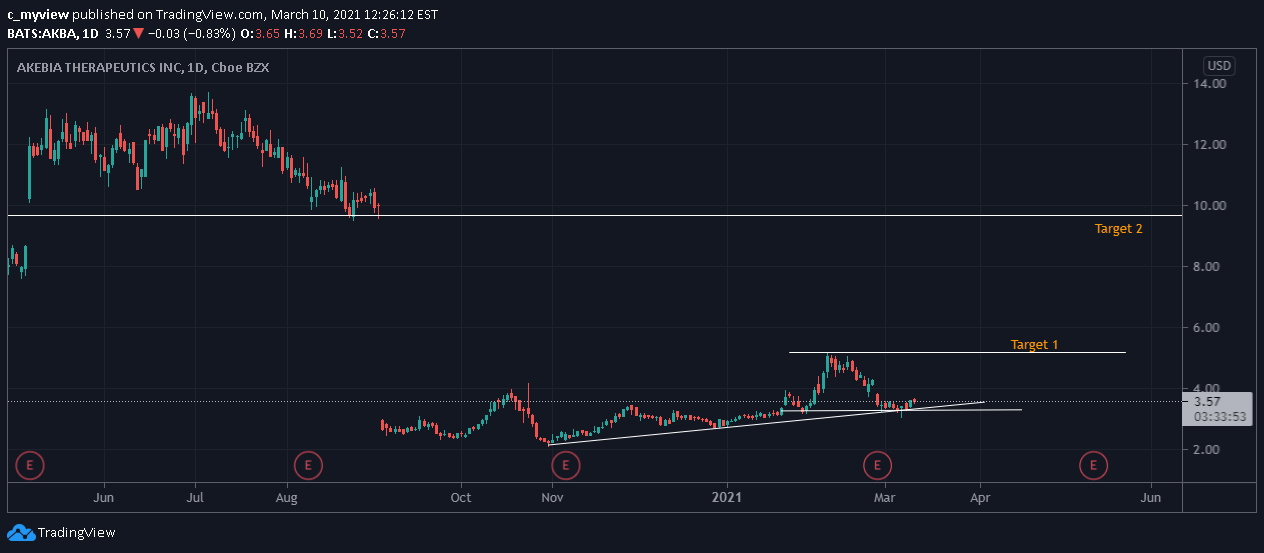Click the earnings marker at November

(x=566, y=465)
